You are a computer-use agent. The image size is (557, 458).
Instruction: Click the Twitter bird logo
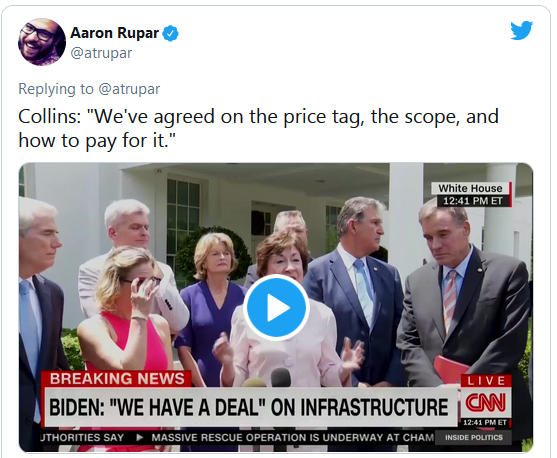tap(521, 31)
